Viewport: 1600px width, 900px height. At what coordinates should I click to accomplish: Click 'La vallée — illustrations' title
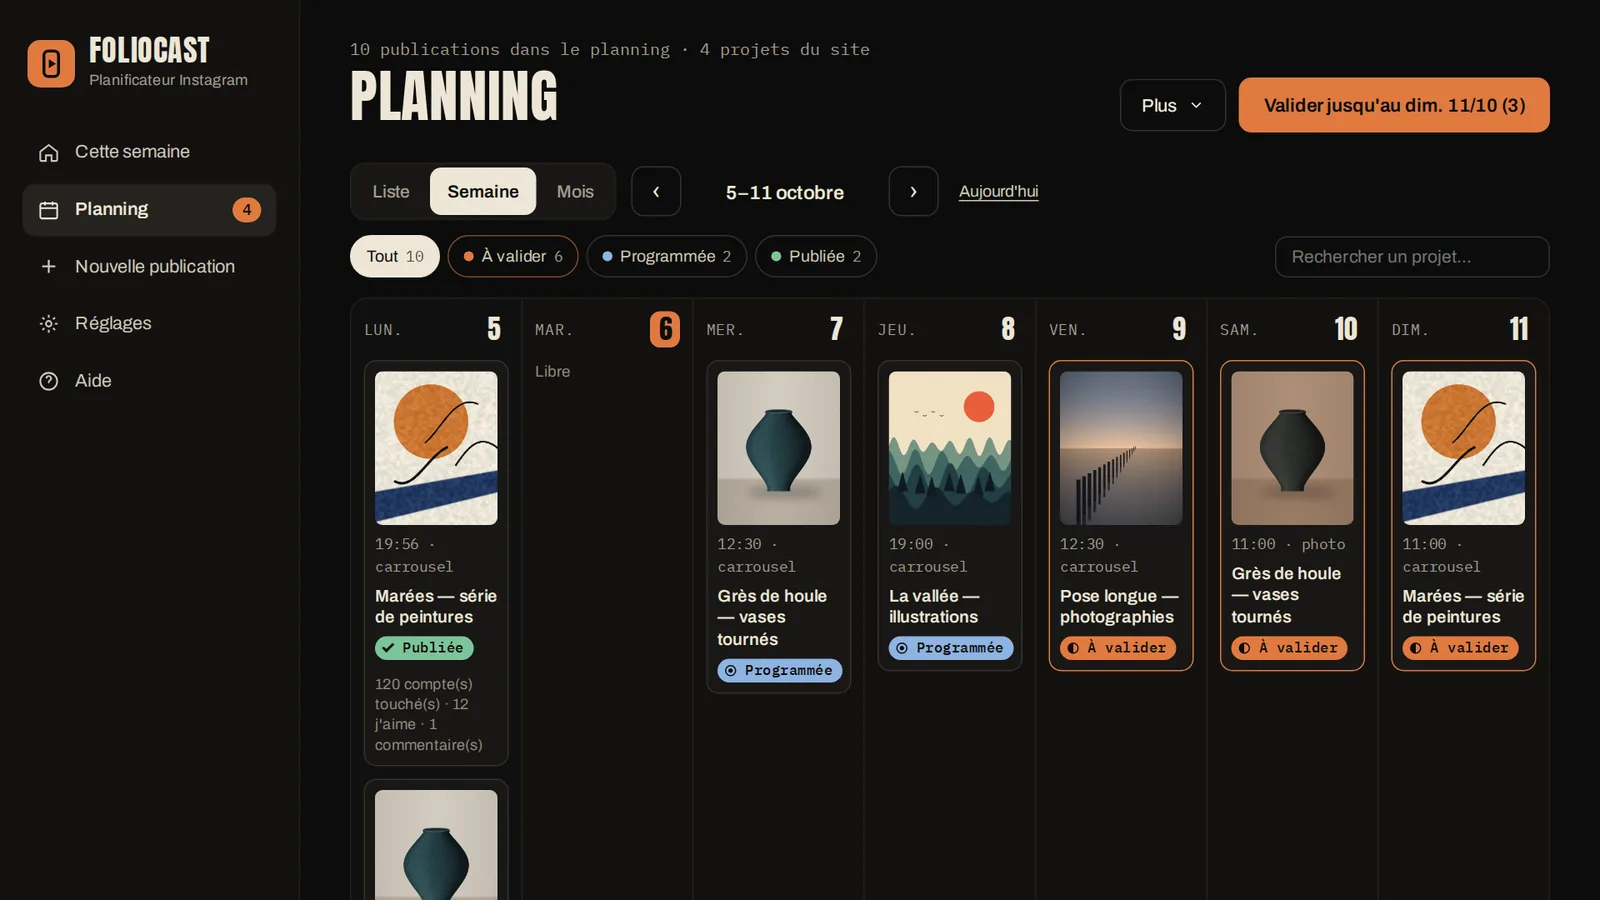[x=934, y=606]
